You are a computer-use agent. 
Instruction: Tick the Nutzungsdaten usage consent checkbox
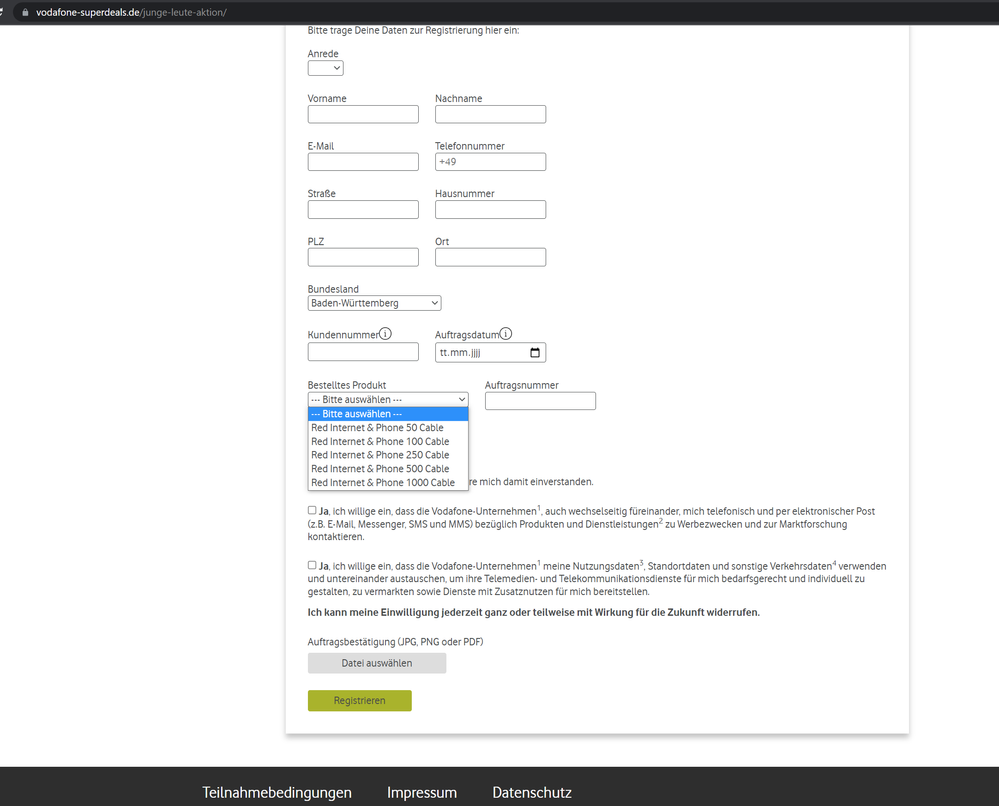click(312, 565)
